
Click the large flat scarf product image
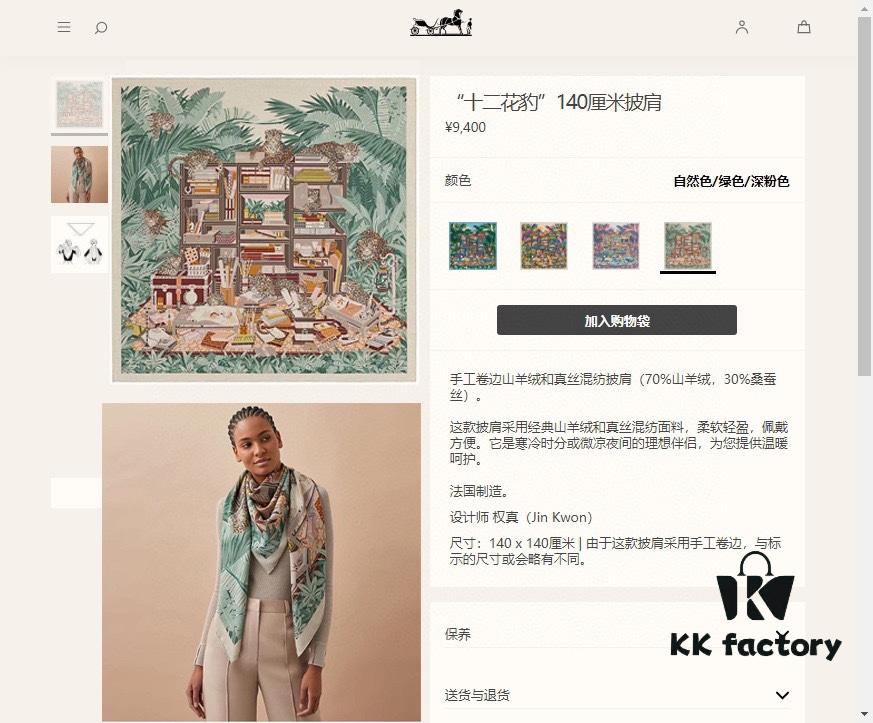(x=264, y=230)
